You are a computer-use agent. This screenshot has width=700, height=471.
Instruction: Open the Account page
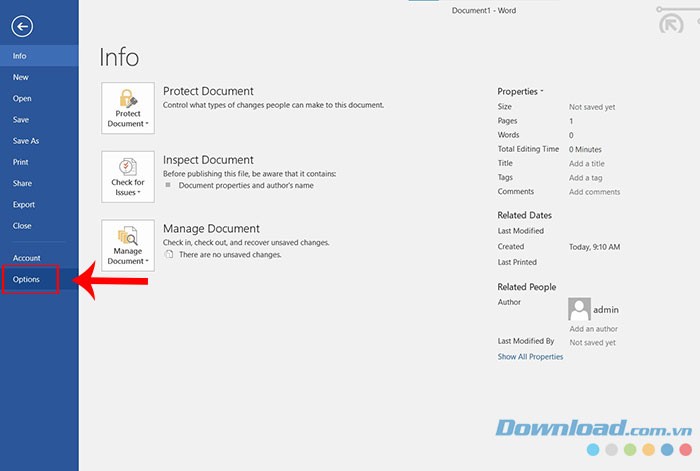[x=26, y=258]
